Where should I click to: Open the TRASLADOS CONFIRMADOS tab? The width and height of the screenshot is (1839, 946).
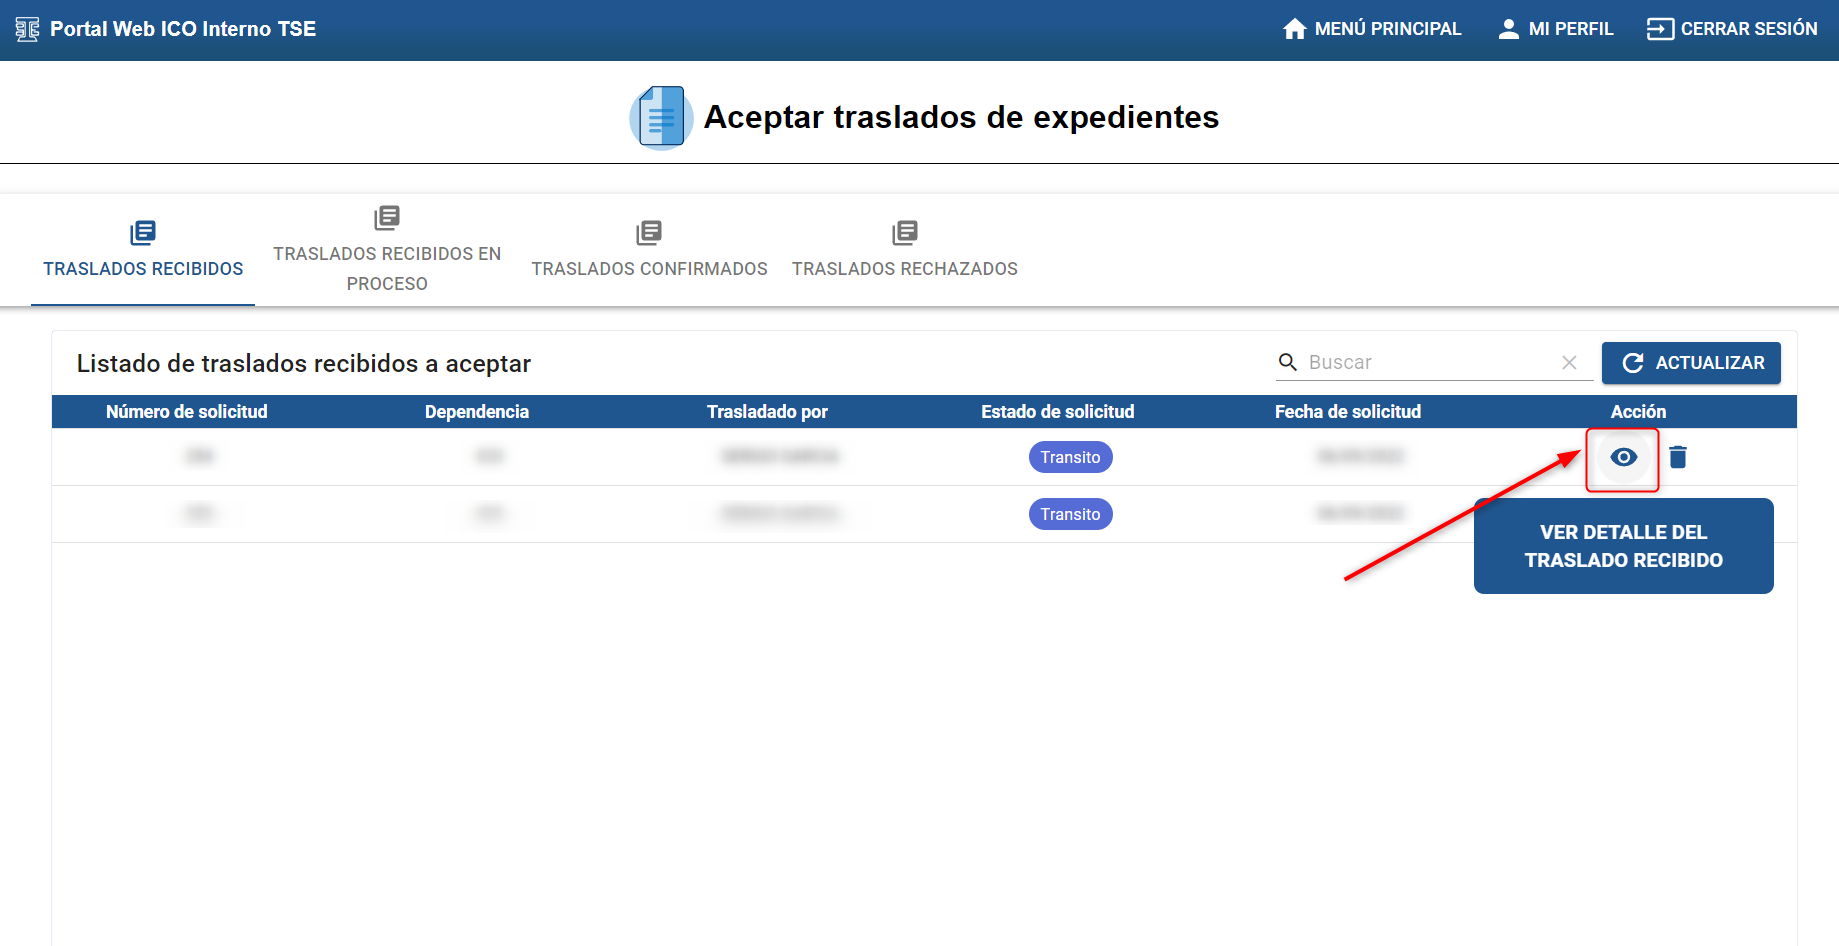pyautogui.click(x=649, y=250)
